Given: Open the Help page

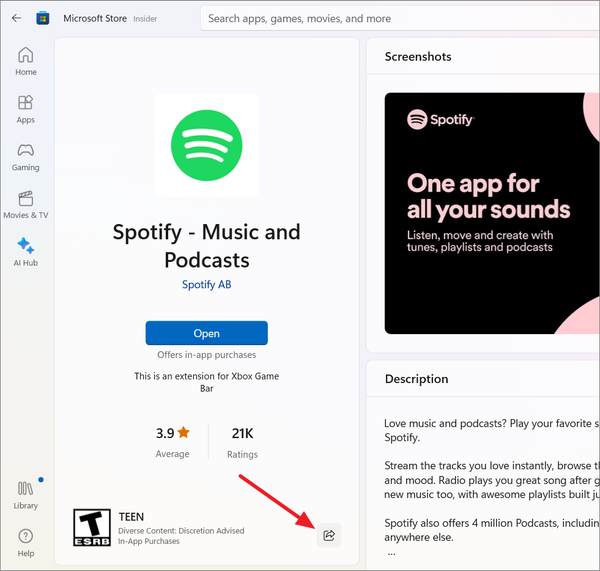Looking at the screenshot, I should pyautogui.click(x=26, y=543).
